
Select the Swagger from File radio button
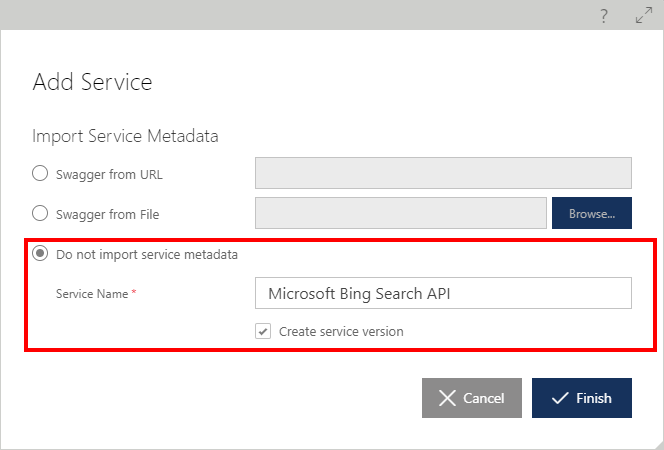click(x=40, y=213)
